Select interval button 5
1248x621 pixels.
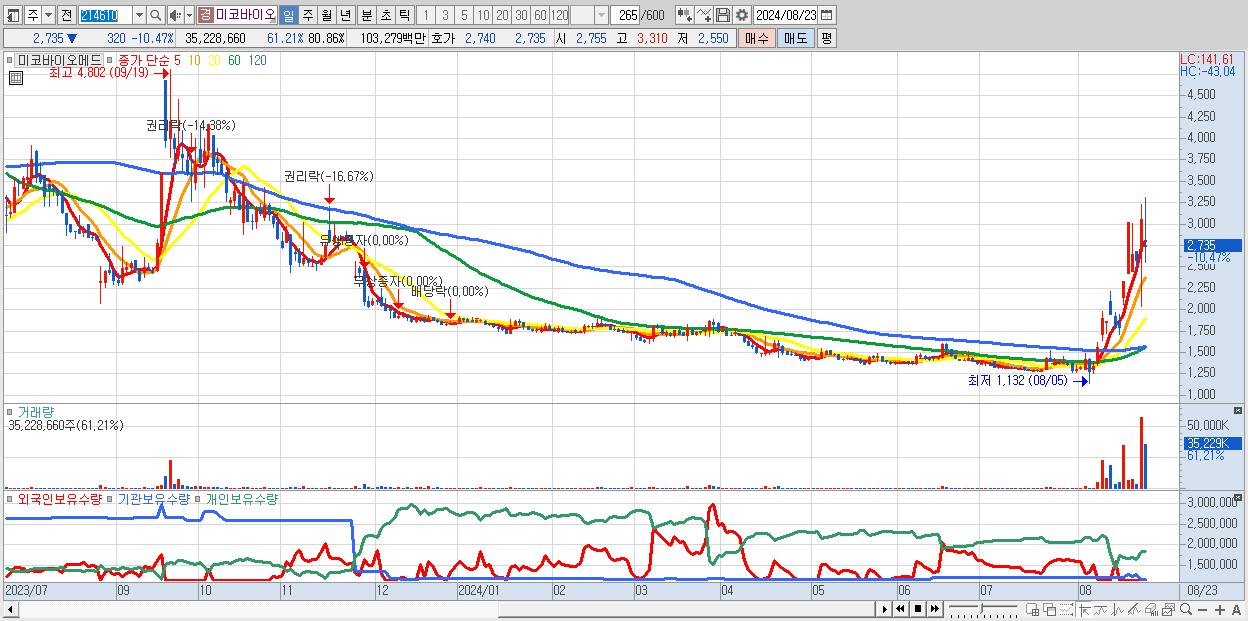point(464,16)
